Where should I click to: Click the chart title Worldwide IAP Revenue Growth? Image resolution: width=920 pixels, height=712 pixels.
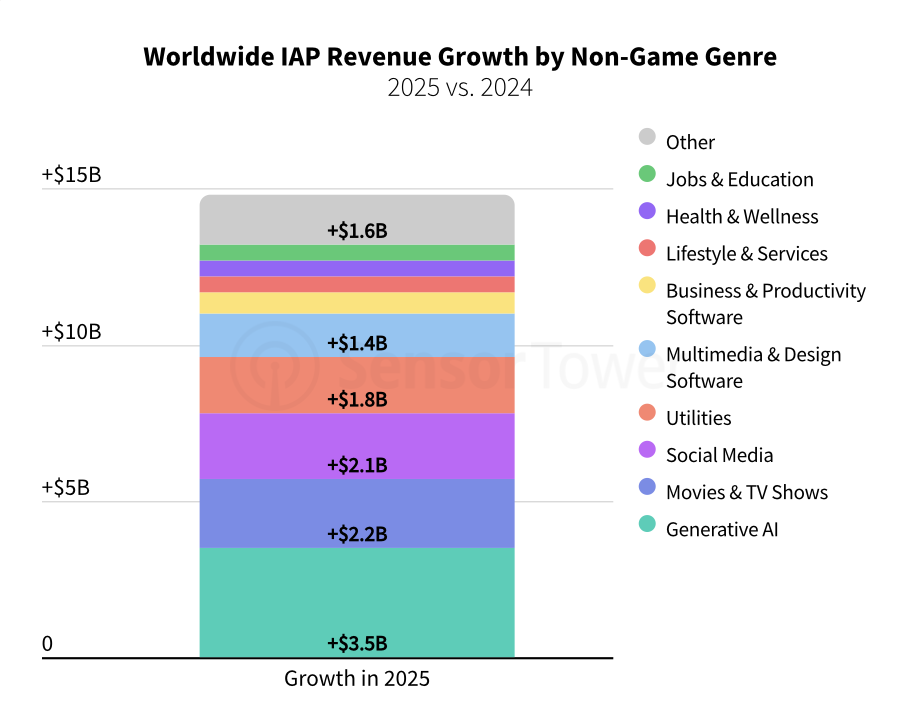click(460, 57)
